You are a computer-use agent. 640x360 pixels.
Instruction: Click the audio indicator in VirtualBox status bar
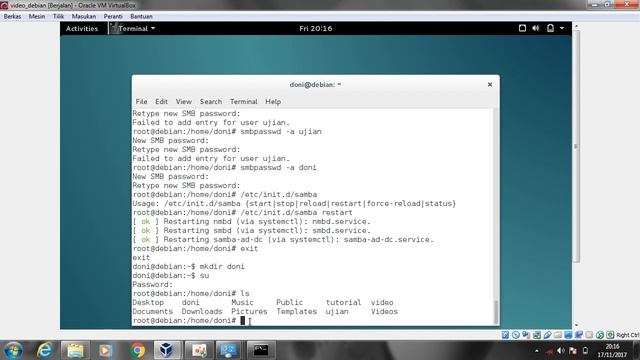coord(526,335)
